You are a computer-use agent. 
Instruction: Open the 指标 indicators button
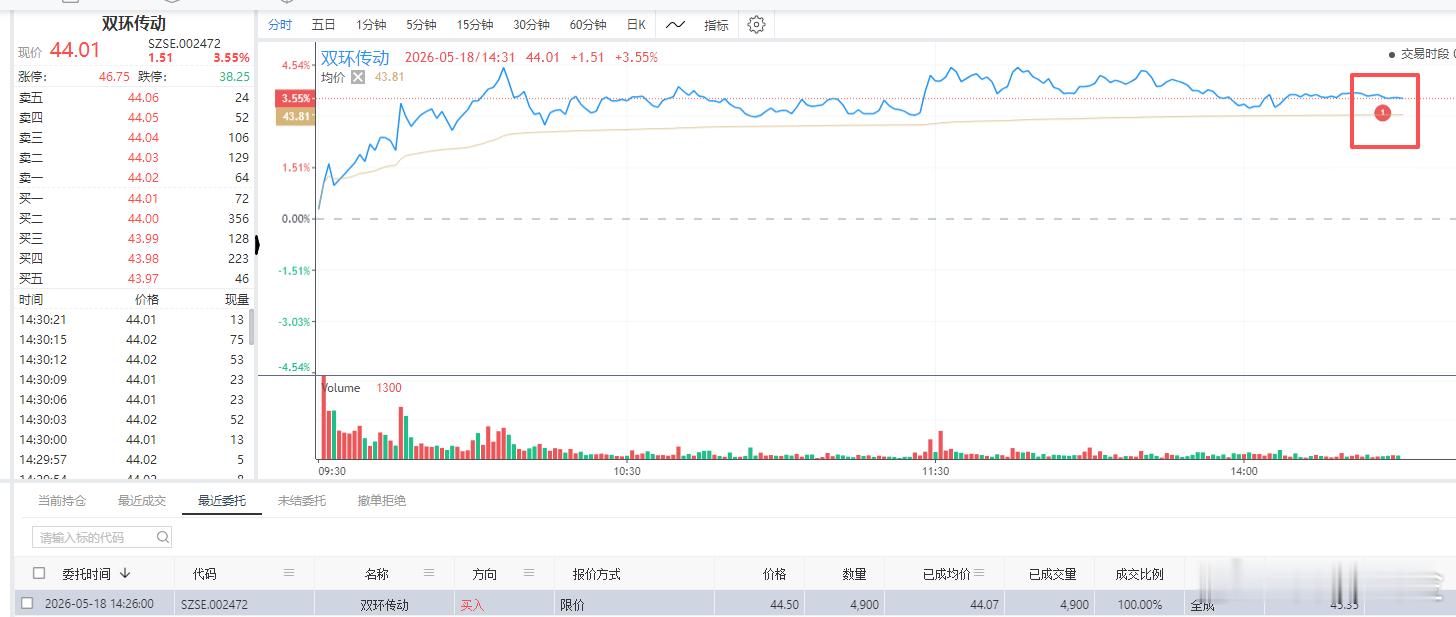[x=716, y=25]
